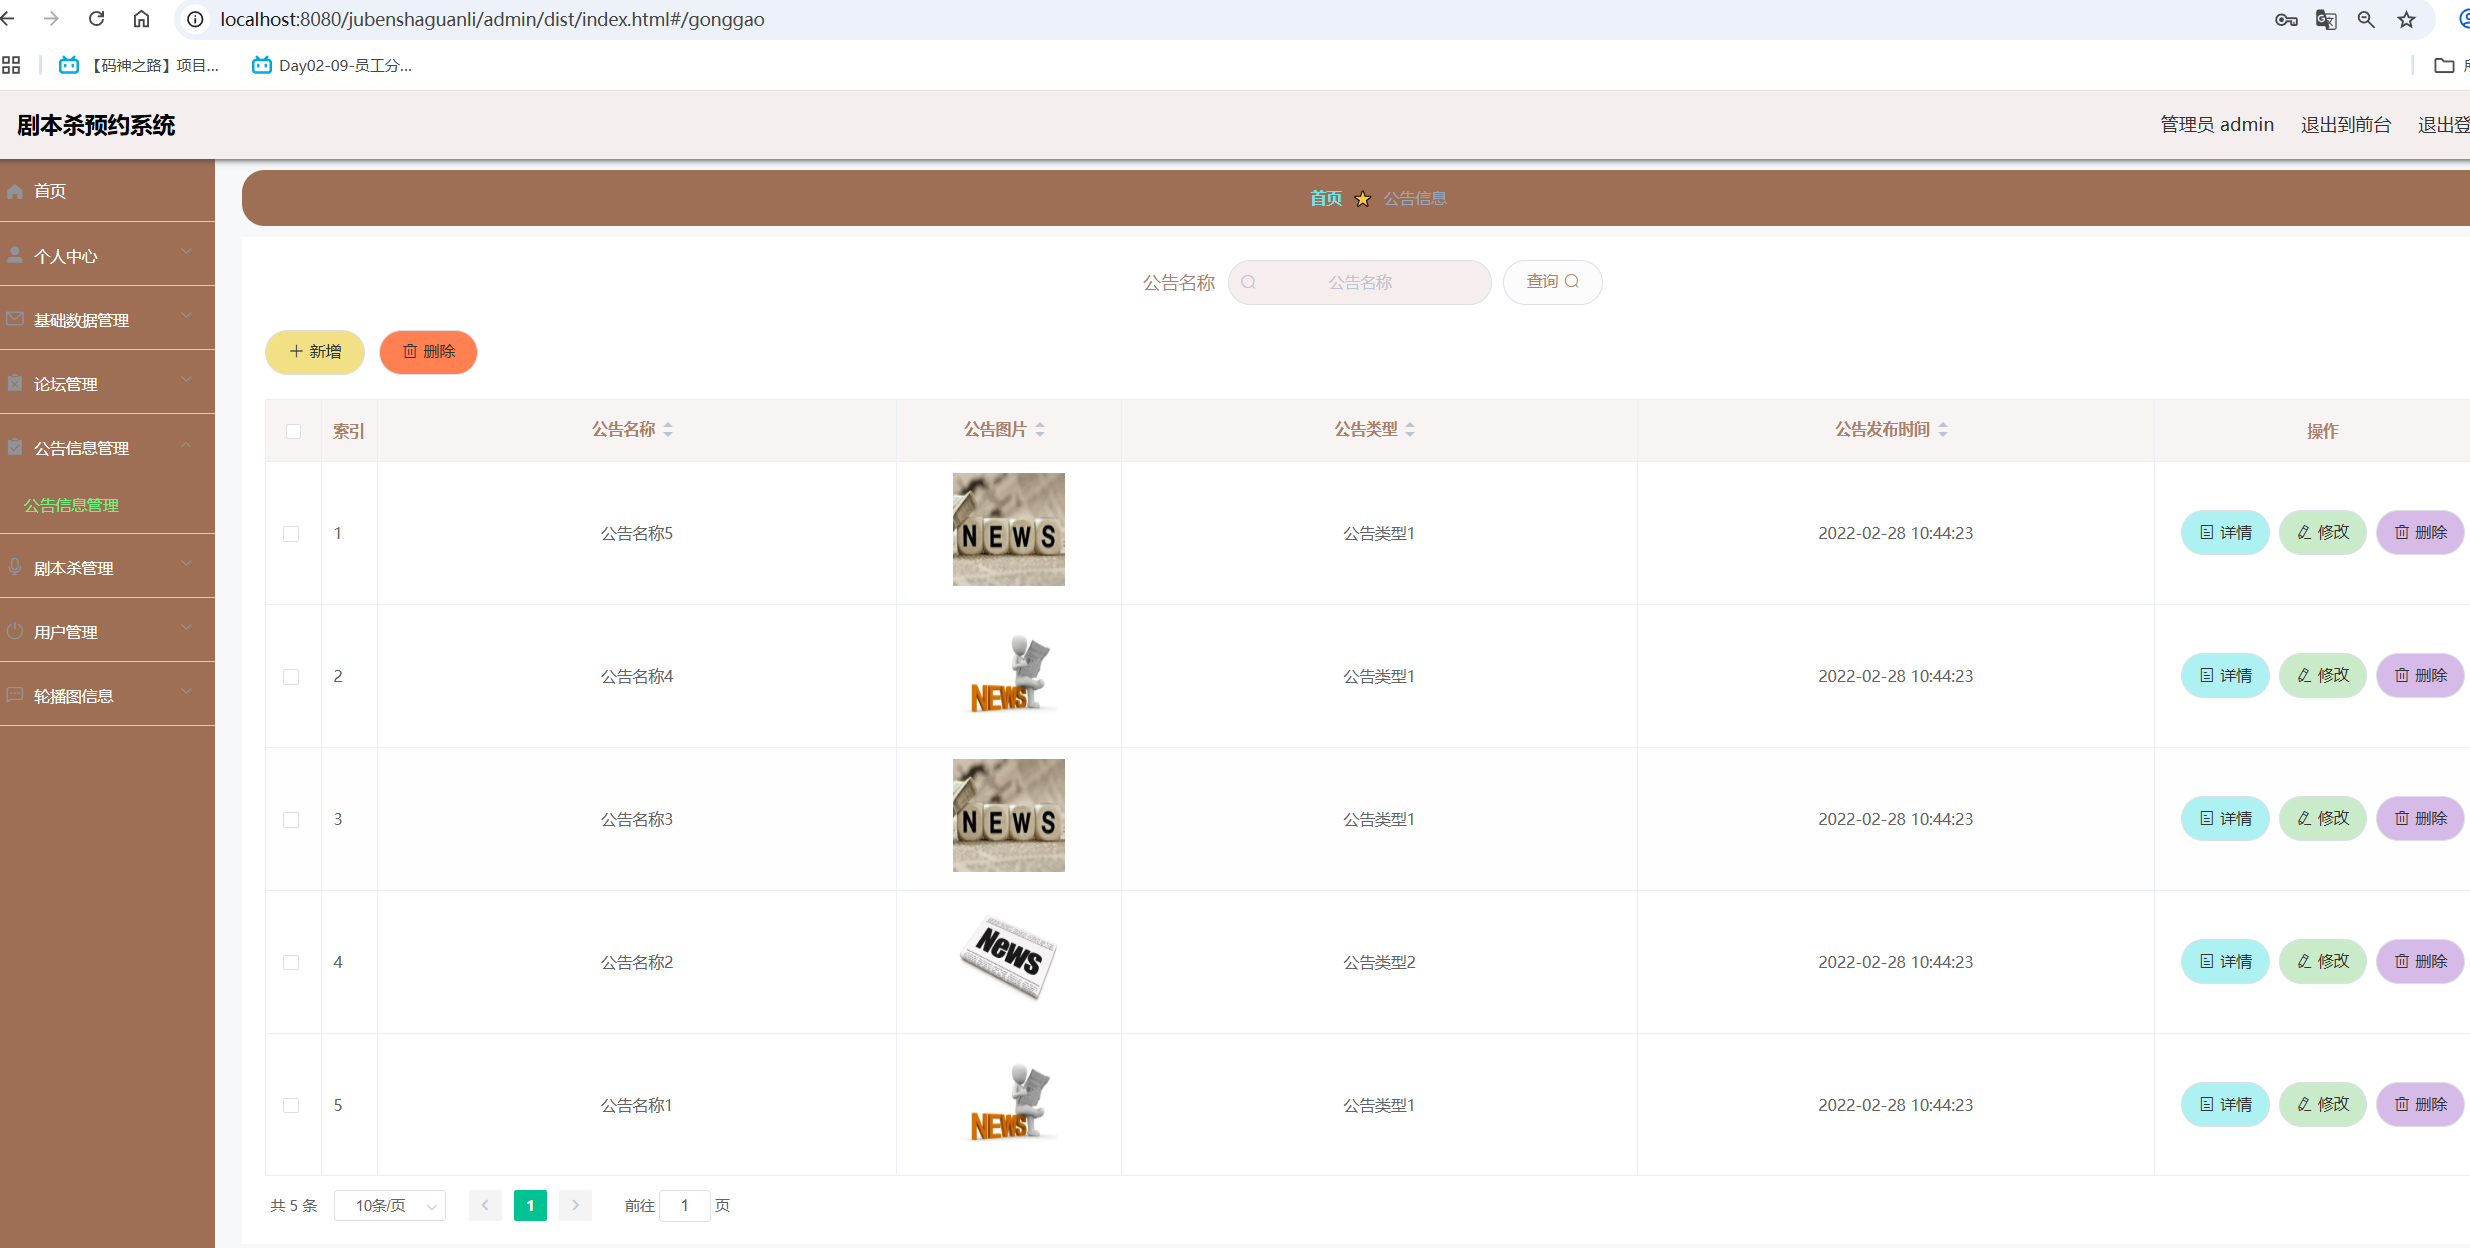Screen dimensions: 2470x1248
Task: Sort by 公告发布时间 column sort arrows
Action: tap(1943, 430)
